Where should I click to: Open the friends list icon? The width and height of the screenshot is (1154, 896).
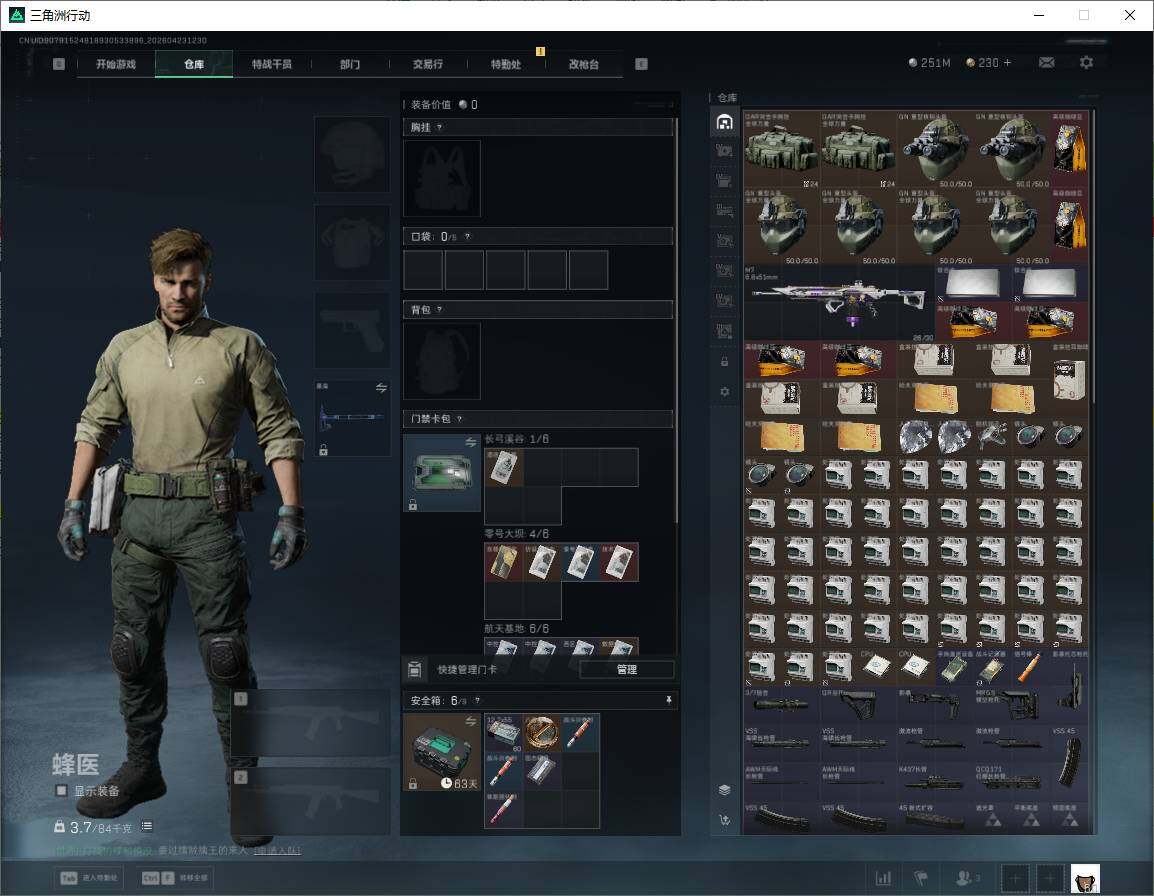[966, 878]
